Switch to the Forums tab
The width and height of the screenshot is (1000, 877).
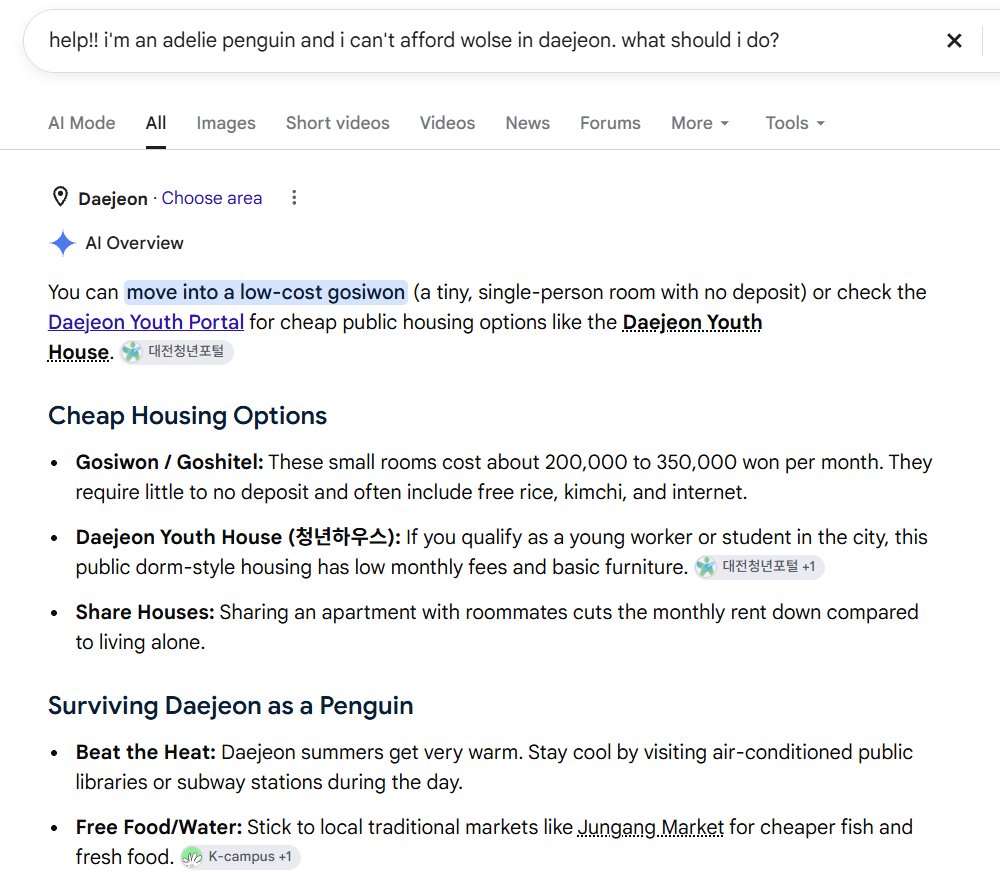(610, 123)
